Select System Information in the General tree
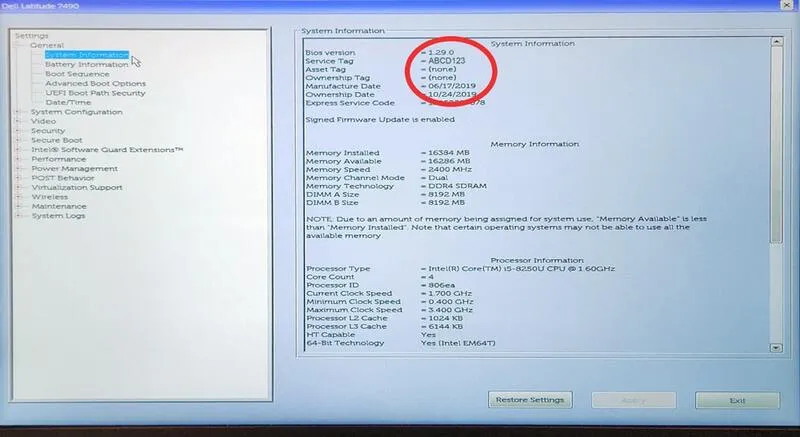 (x=87, y=55)
